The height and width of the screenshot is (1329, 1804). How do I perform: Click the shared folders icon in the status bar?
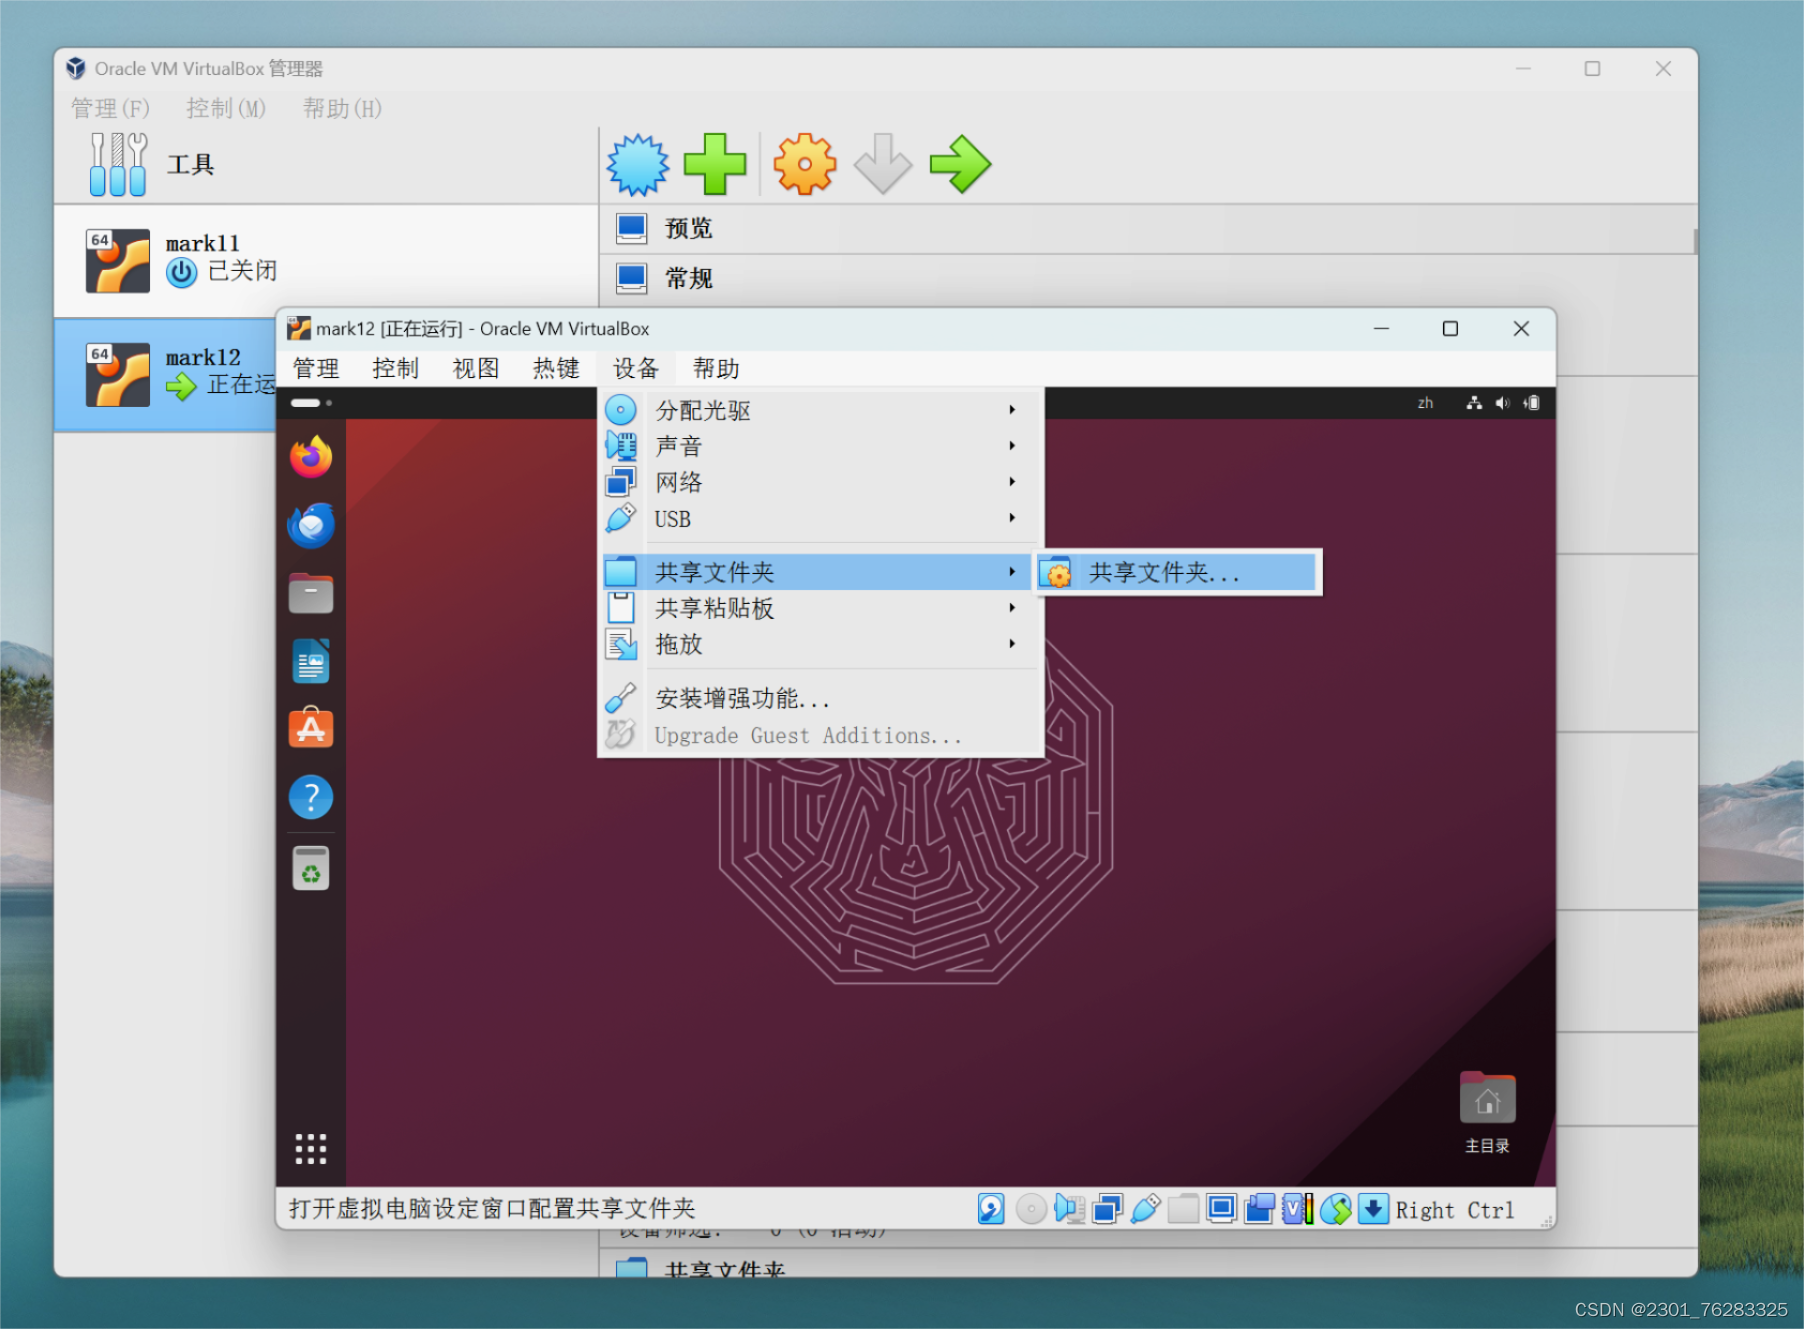[1183, 1209]
